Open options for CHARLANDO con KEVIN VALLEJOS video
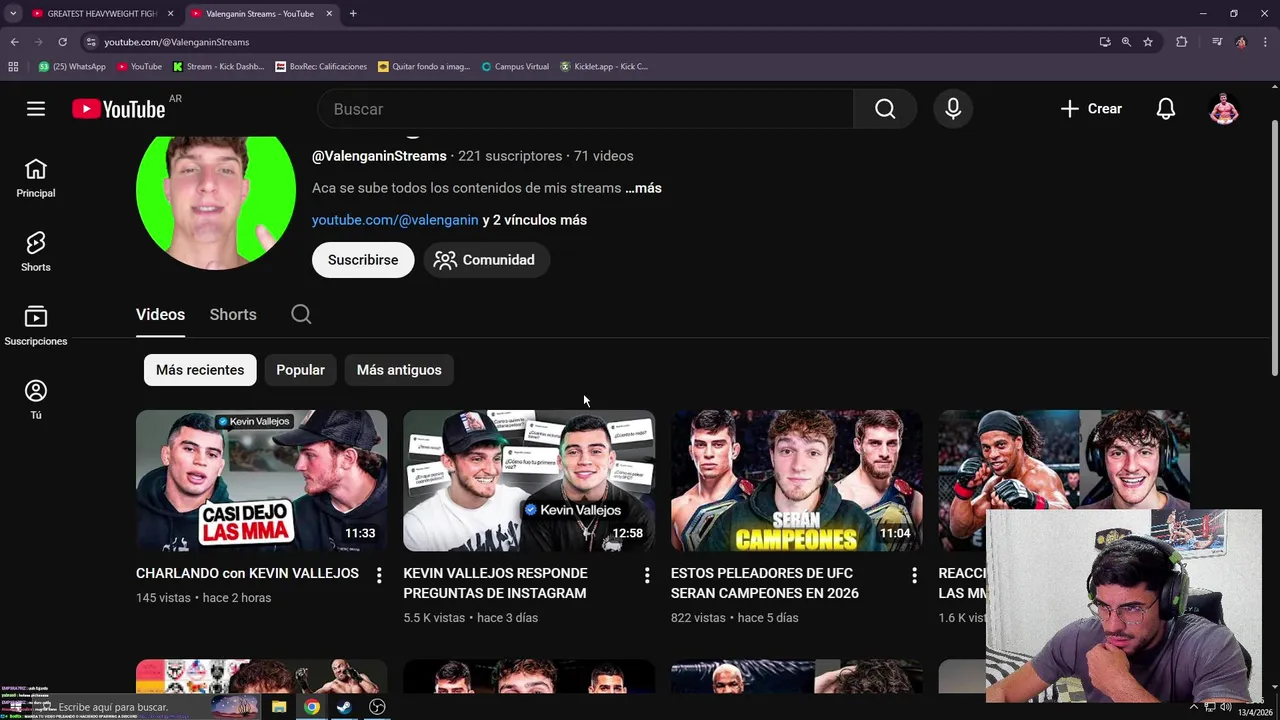 coord(379,575)
